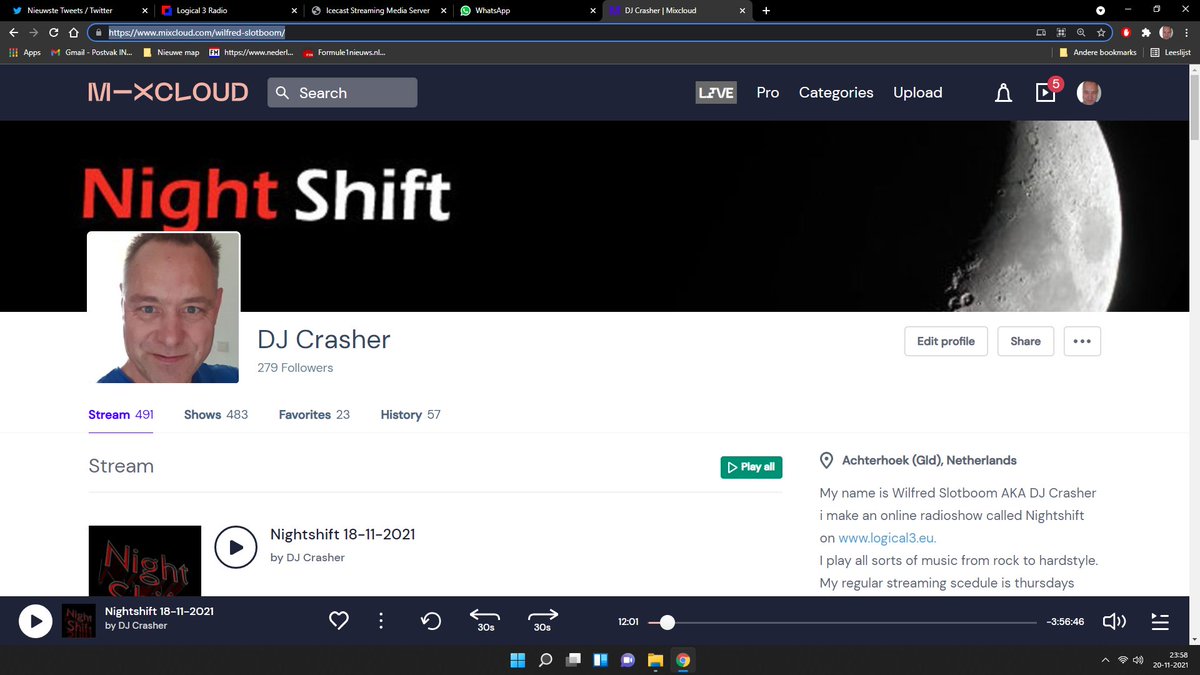
Task: Open more options next to Share button
Action: click(x=1081, y=341)
